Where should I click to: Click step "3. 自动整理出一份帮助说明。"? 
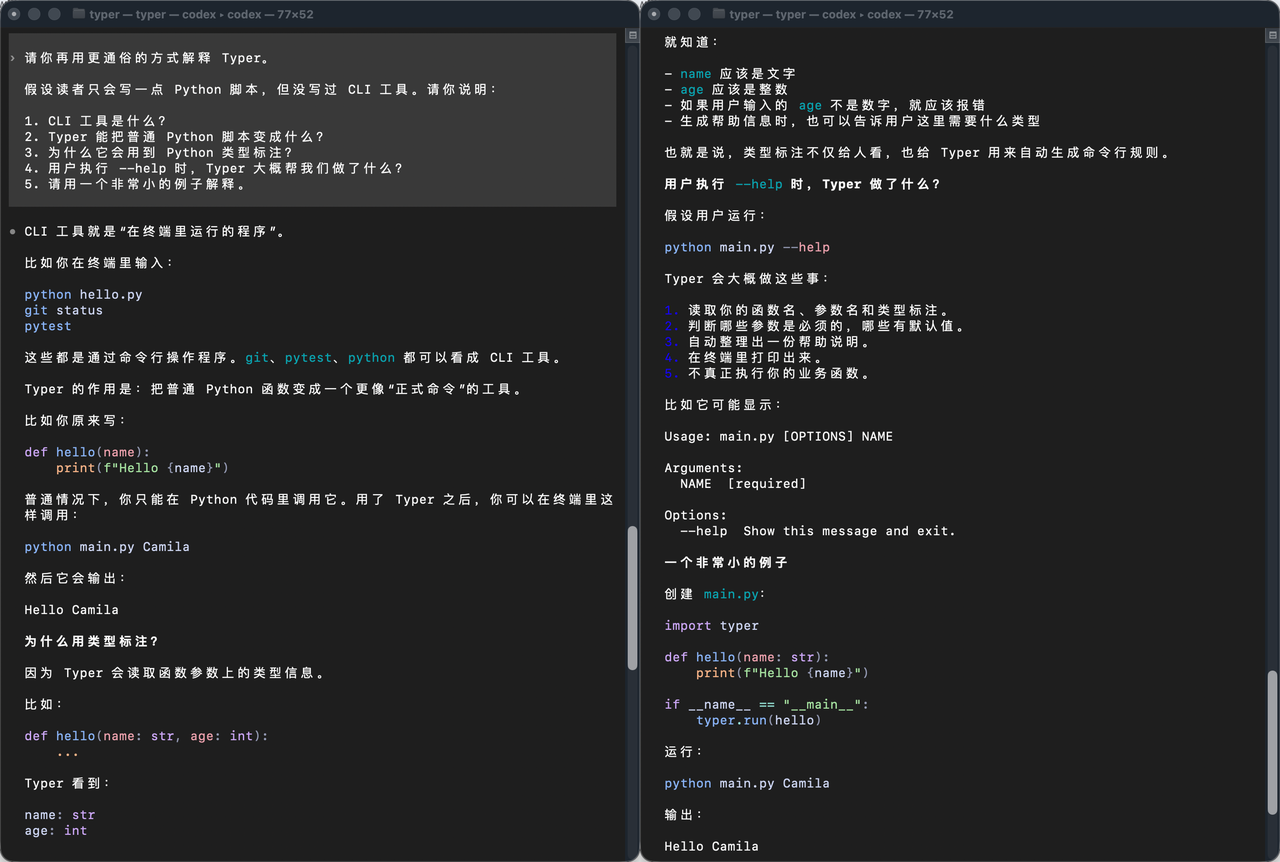(767, 342)
